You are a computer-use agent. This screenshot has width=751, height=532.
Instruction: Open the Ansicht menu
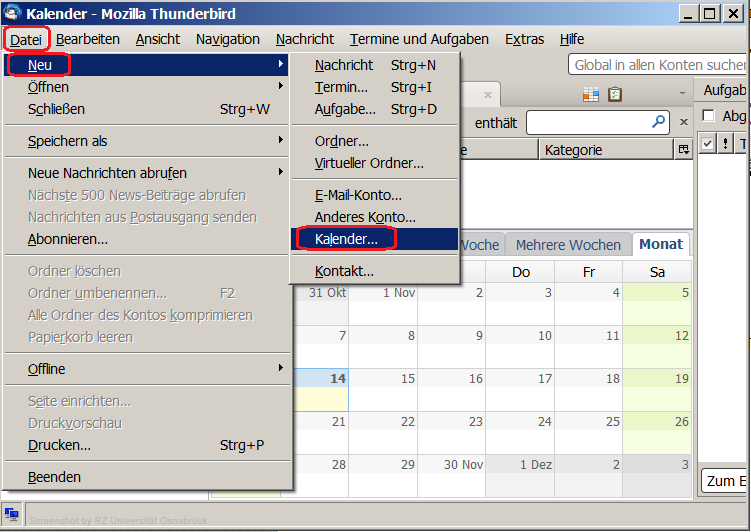pyautogui.click(x=158, y=39)
